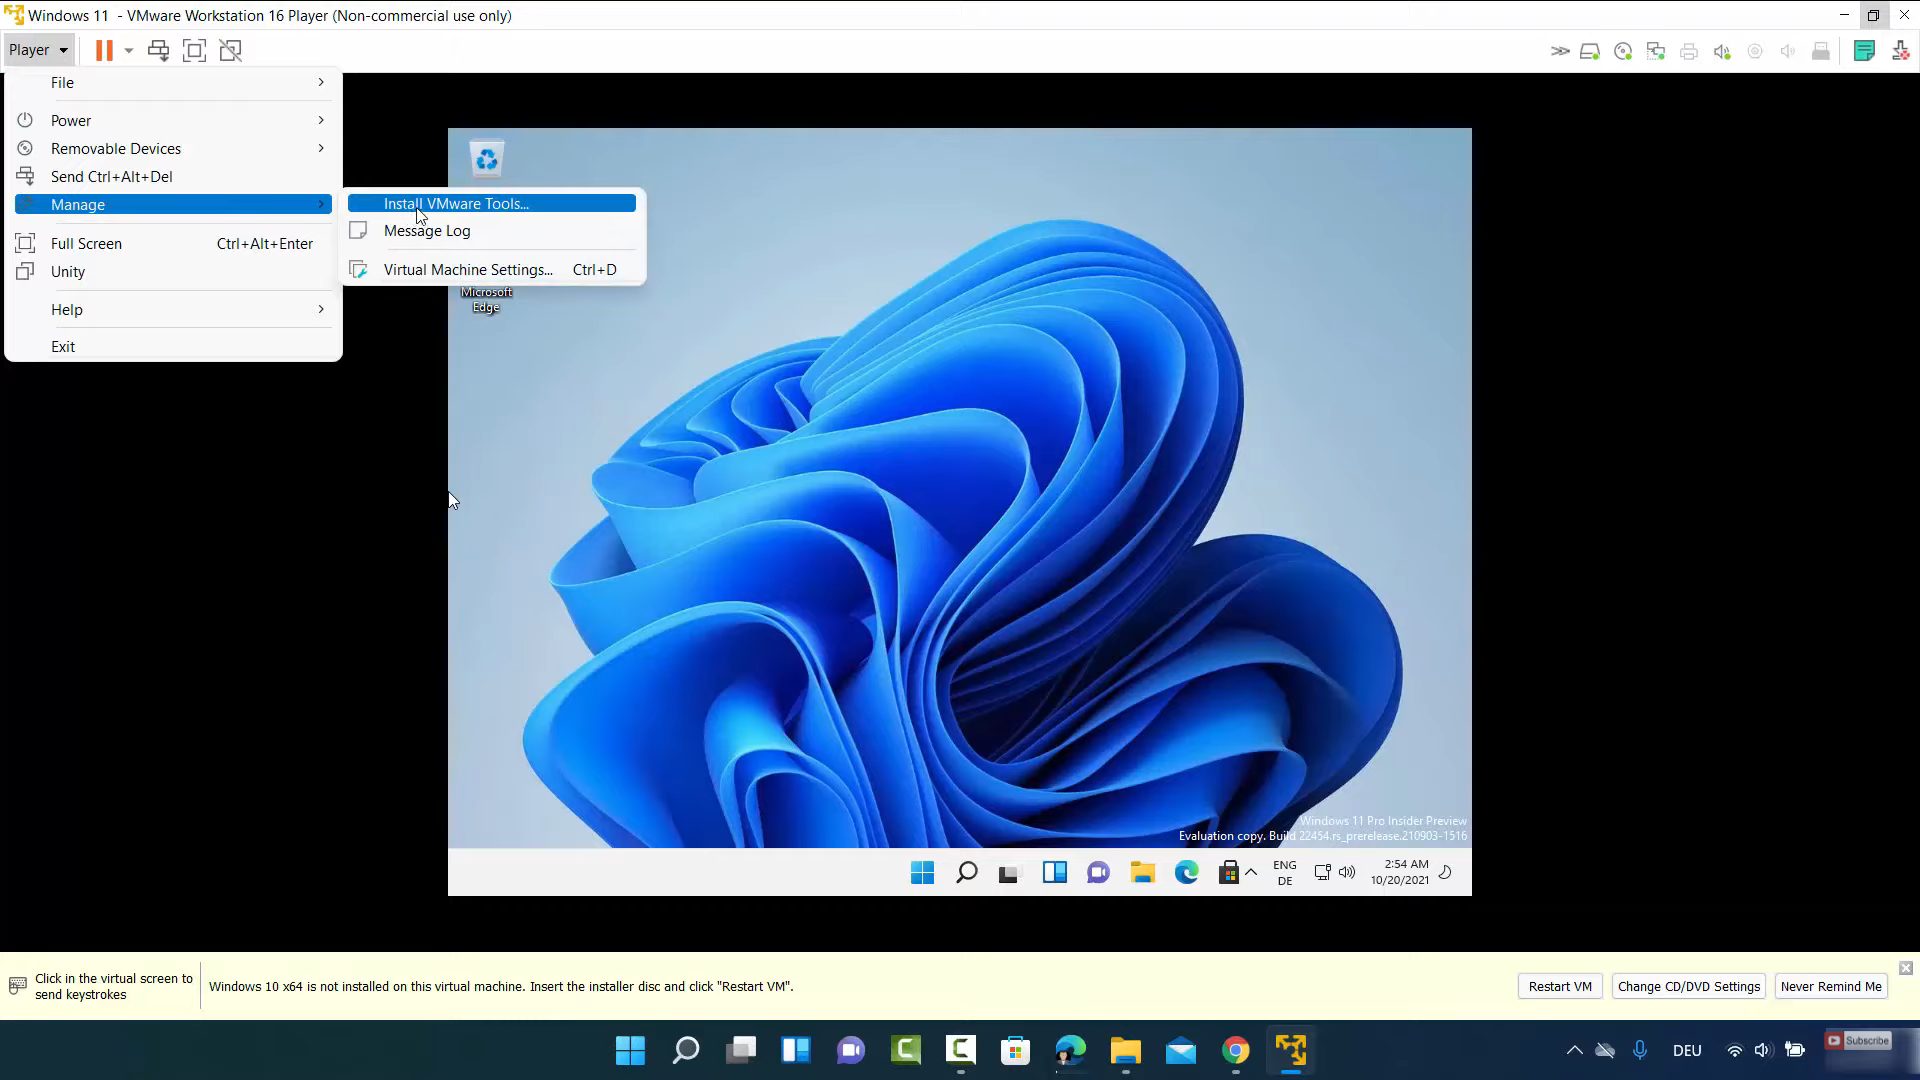Choose Message Log from Manage submenu
1920x1080 pixels.
[427, 231]
